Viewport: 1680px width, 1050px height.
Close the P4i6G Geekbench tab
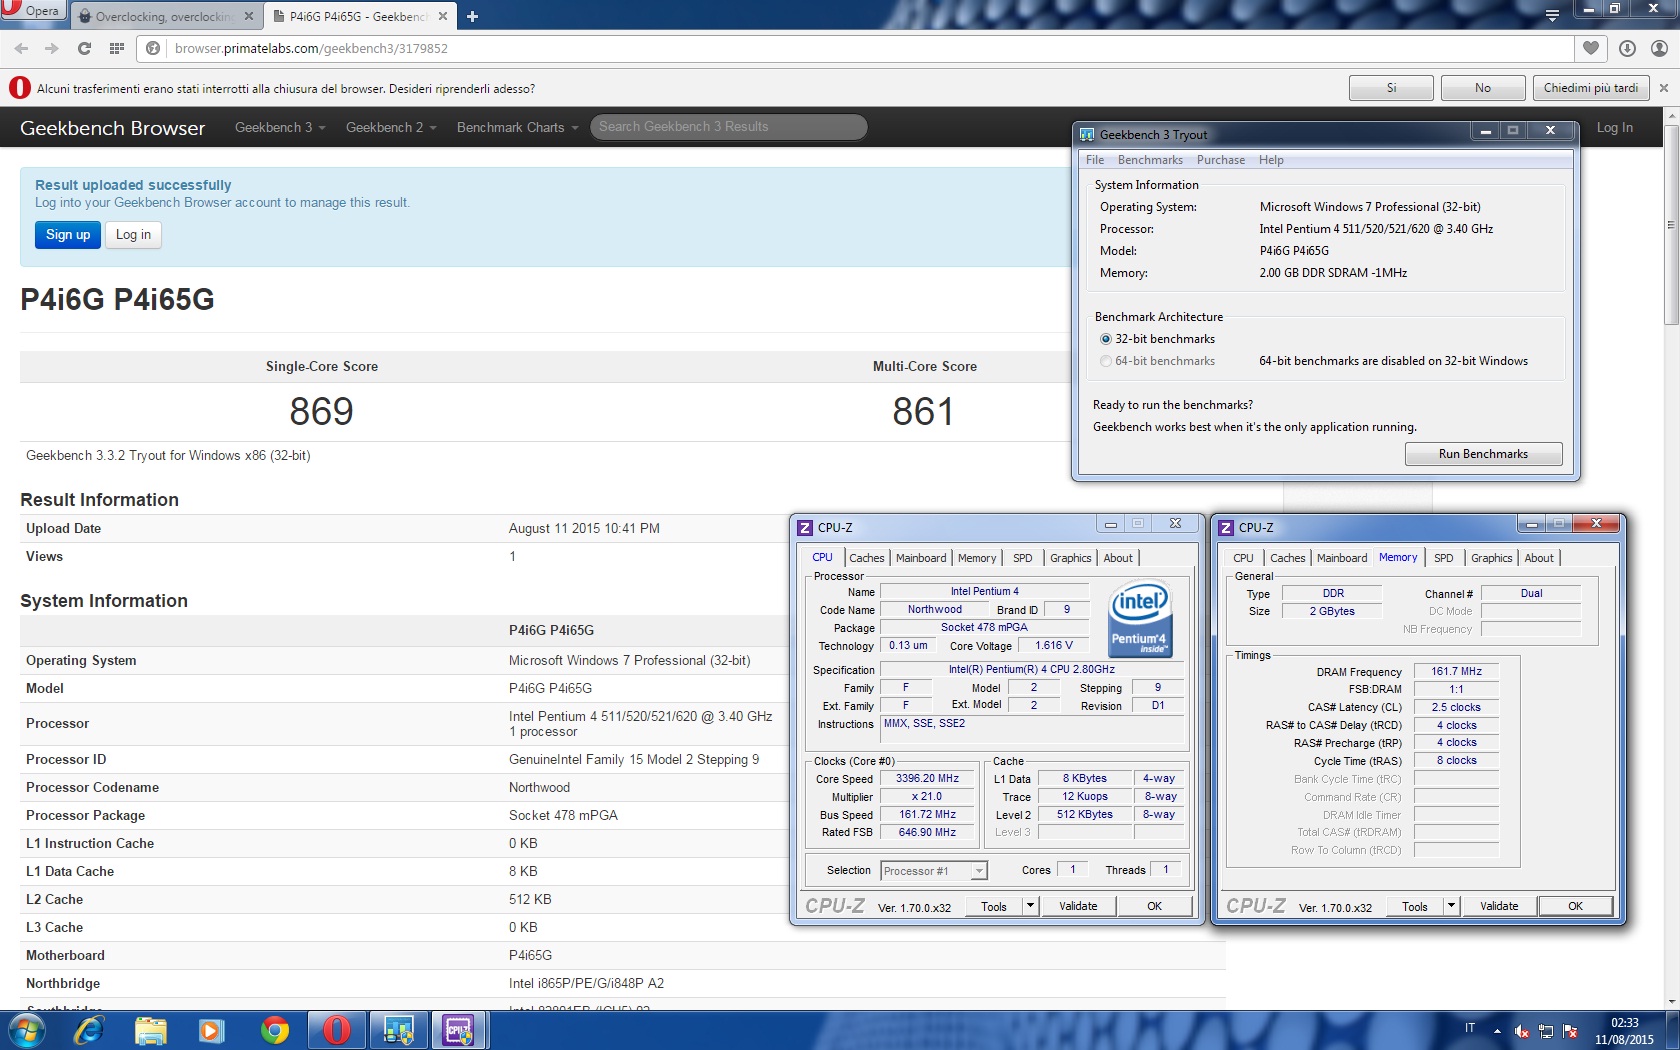441,16
